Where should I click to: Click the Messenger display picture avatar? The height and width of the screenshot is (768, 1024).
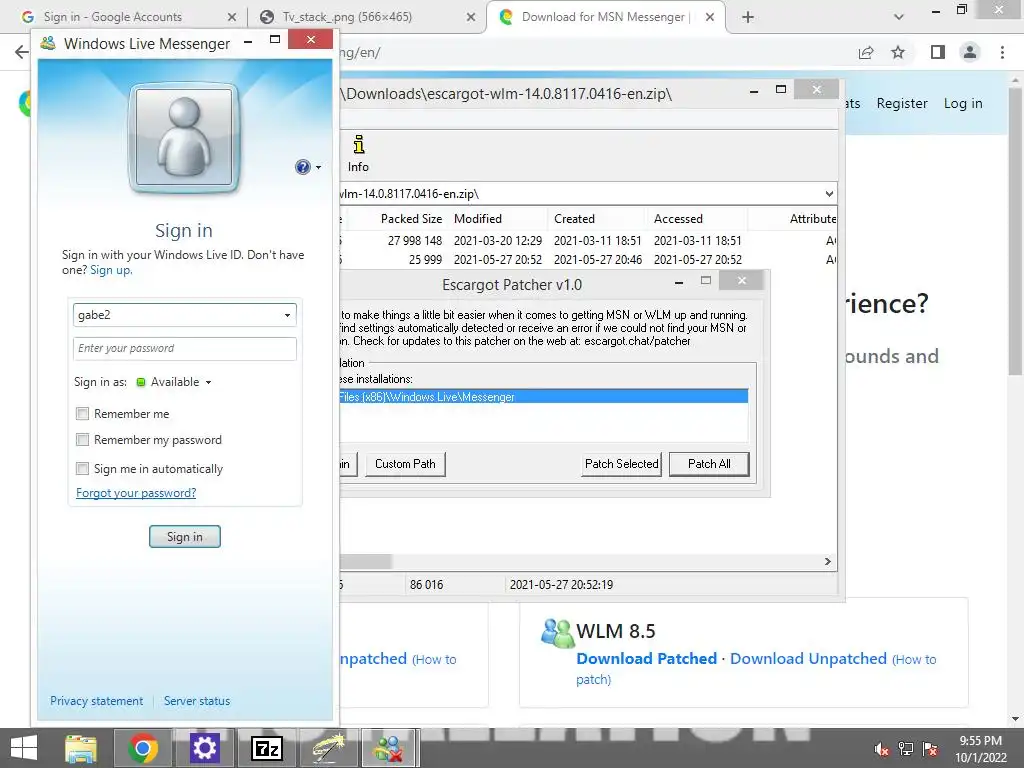tap(184, 137)
